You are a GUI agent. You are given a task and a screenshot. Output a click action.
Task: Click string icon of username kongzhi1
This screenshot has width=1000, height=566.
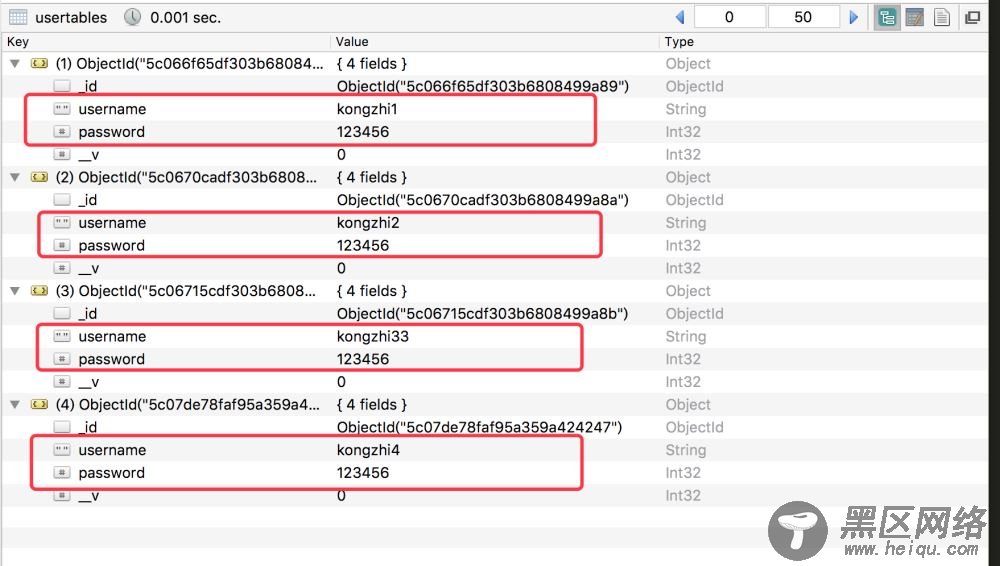pos(62,109)
